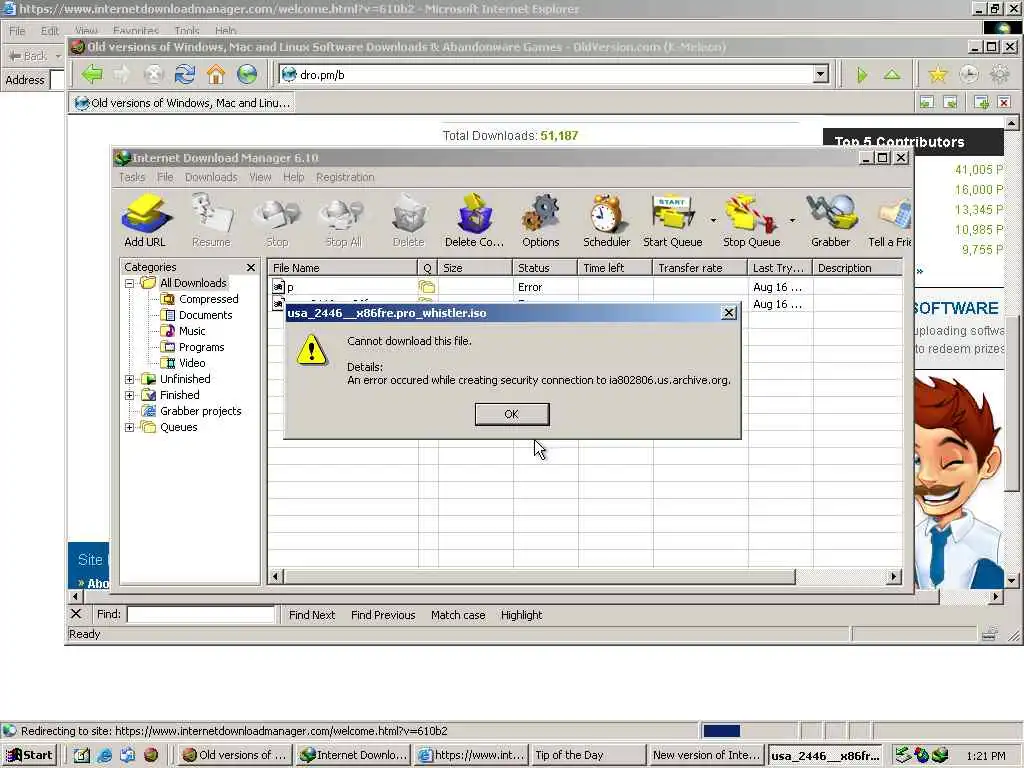Expand the Unfinished category
Viewport: 1024px width, 768px height.
129,379
